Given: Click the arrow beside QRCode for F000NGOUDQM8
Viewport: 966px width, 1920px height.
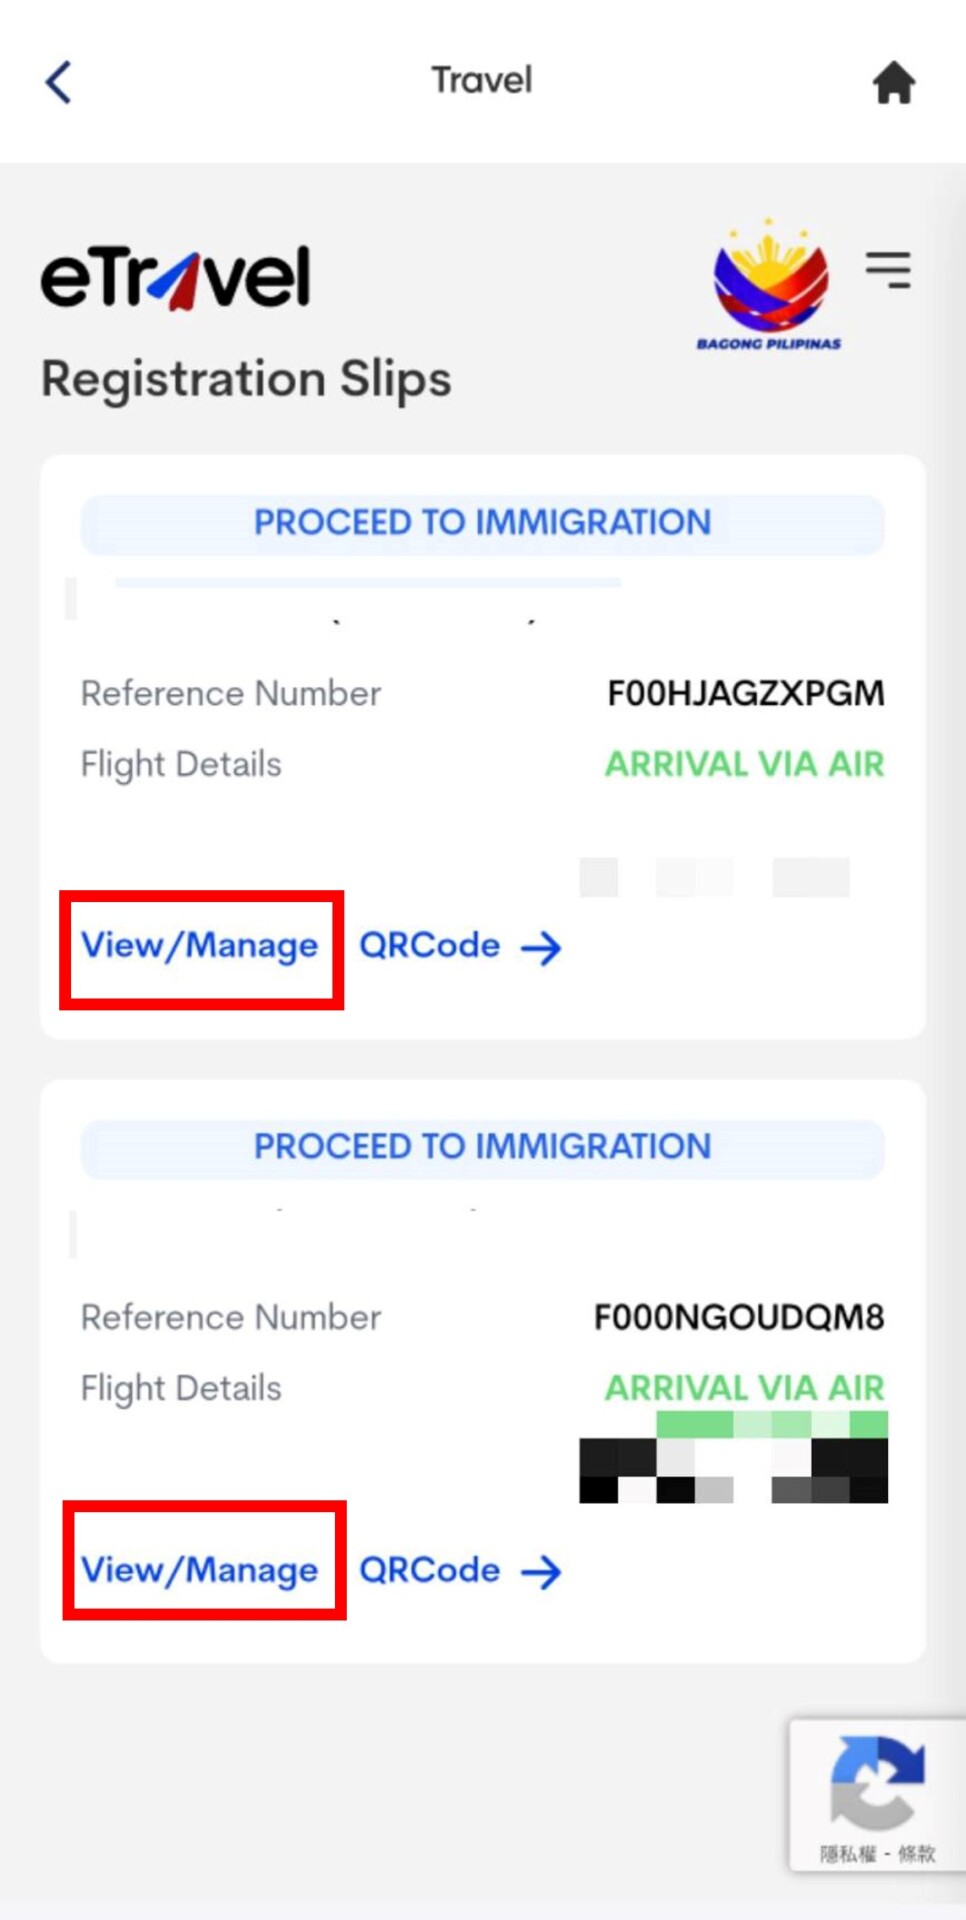Looking at the screenshot, I should coord(541,1571).
